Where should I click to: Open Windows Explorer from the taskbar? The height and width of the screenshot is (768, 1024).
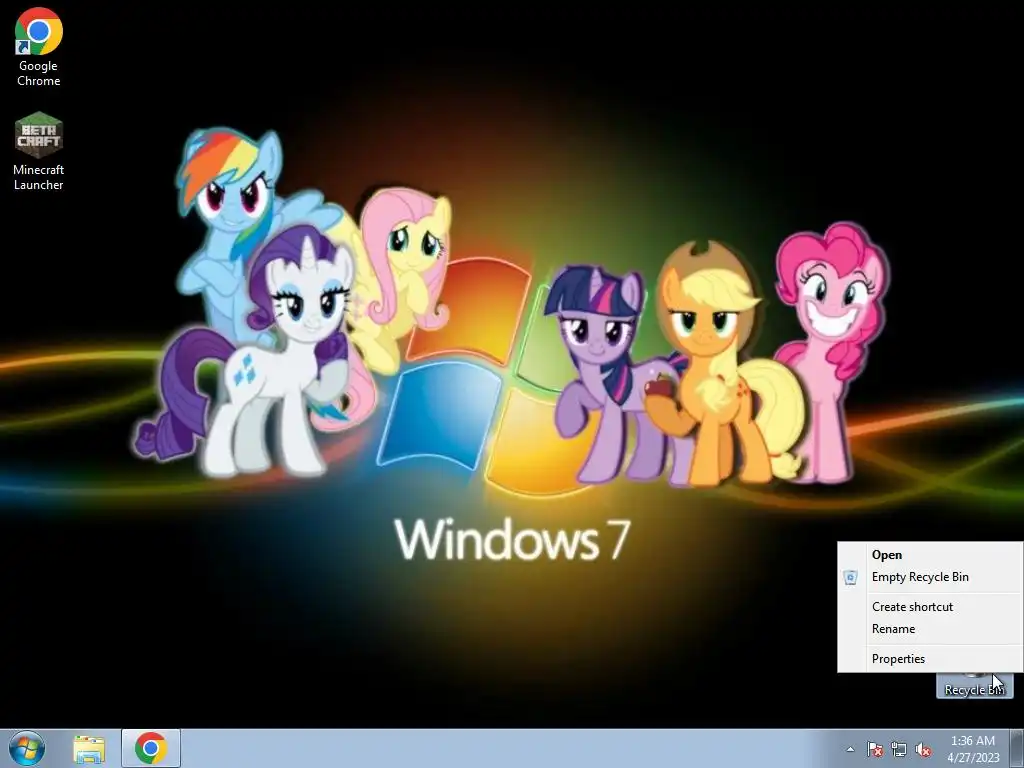(x=89, y=749)
